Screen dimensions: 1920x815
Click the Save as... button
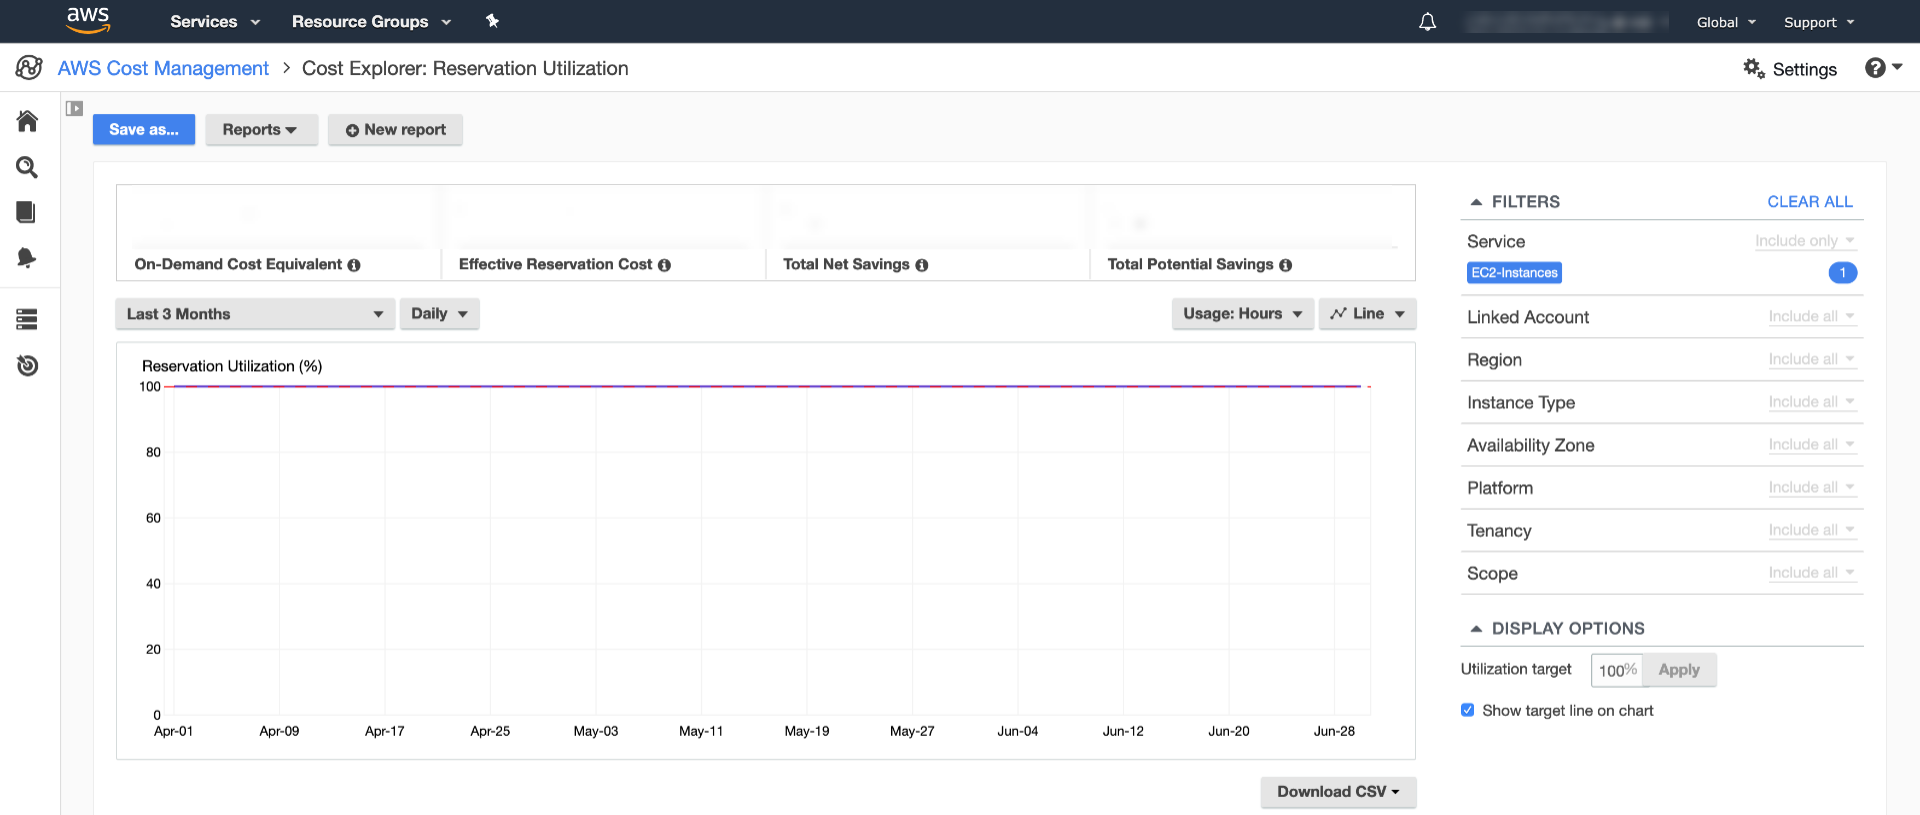pyautogui.click(x=144, y=130)
